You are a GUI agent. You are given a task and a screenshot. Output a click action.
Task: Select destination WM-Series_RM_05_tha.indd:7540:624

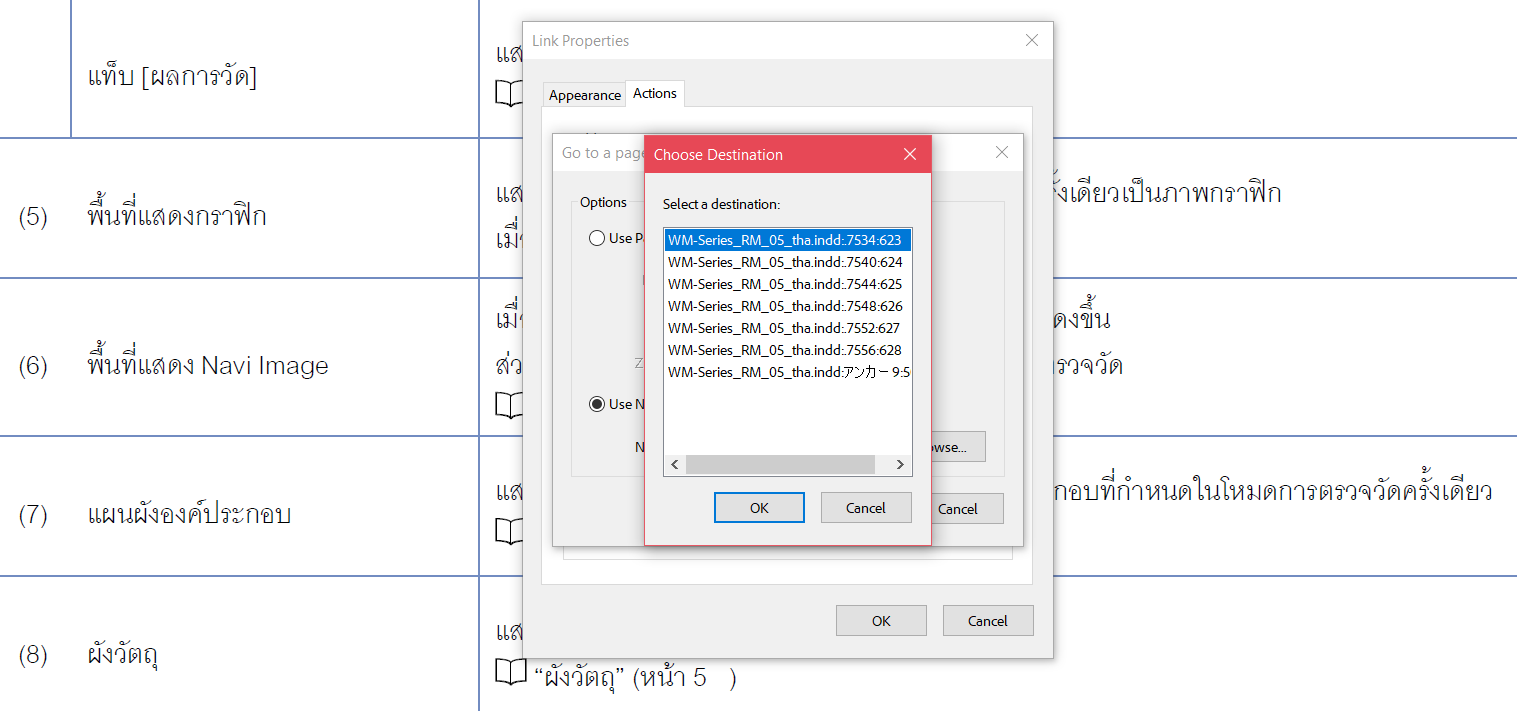tap(785, 261)
